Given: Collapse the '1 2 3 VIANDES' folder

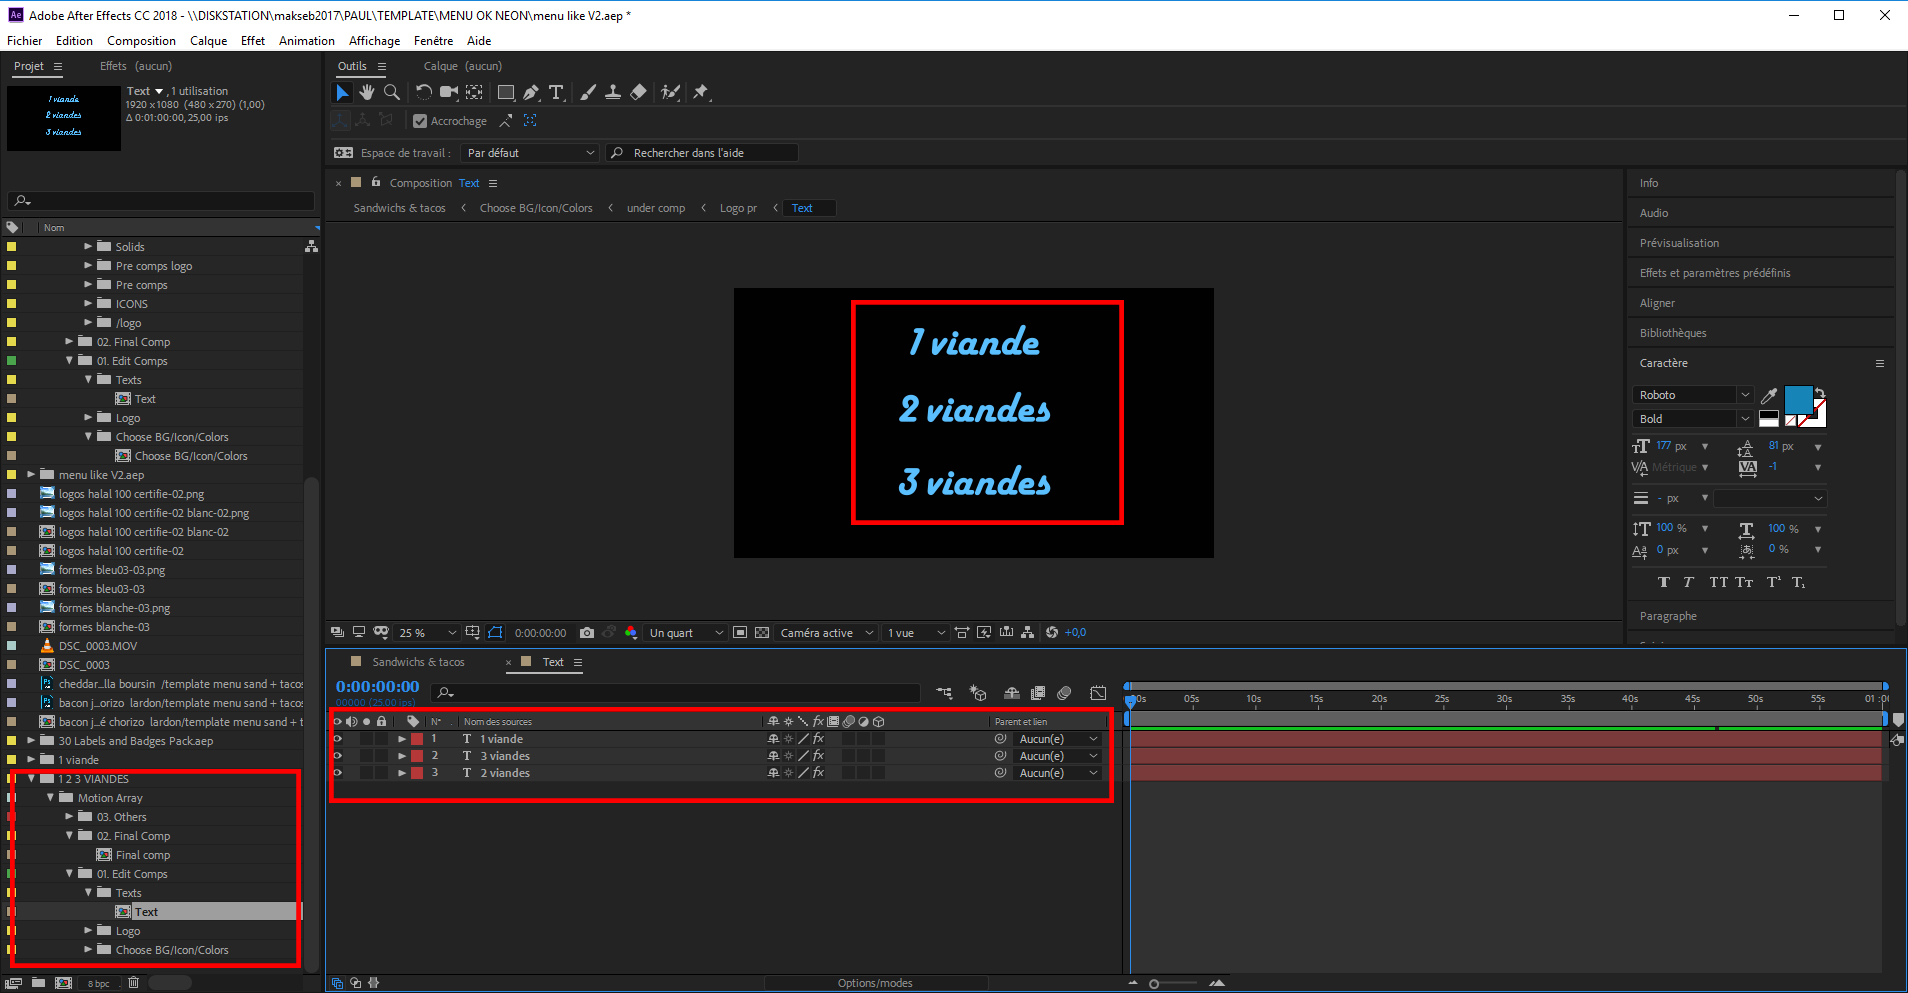Looking at the screenshot, I should pos(31,779).
